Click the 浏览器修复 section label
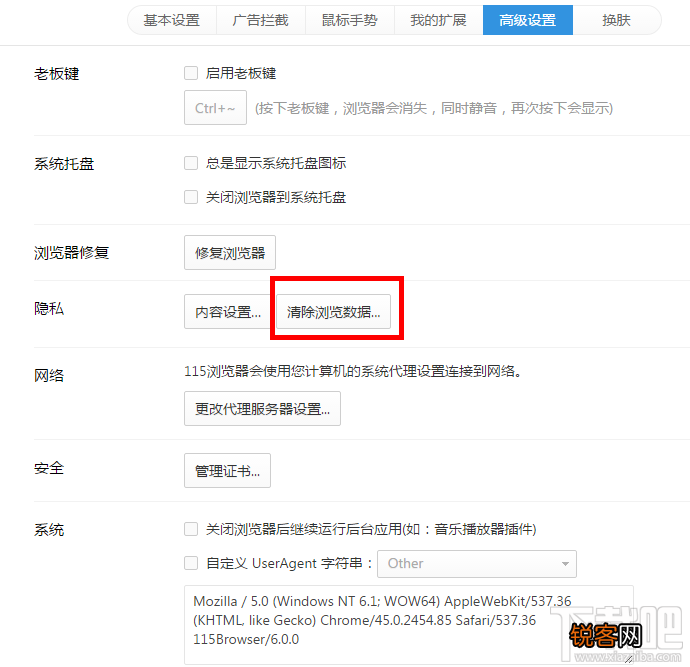This screenshot has height=667, width=690. click(x=71, y=253)
